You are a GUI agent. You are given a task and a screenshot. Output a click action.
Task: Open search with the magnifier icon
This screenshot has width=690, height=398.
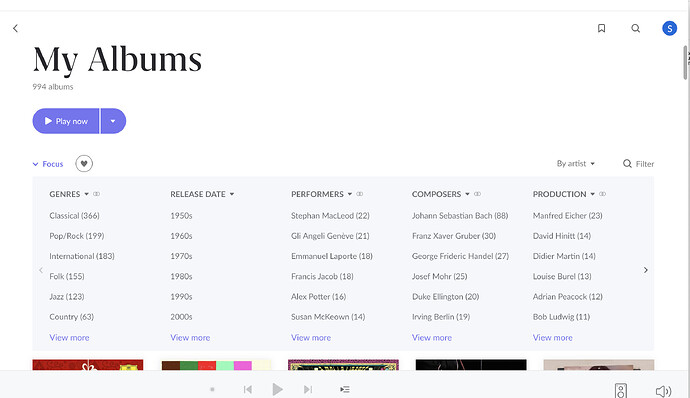click(635, 28)
